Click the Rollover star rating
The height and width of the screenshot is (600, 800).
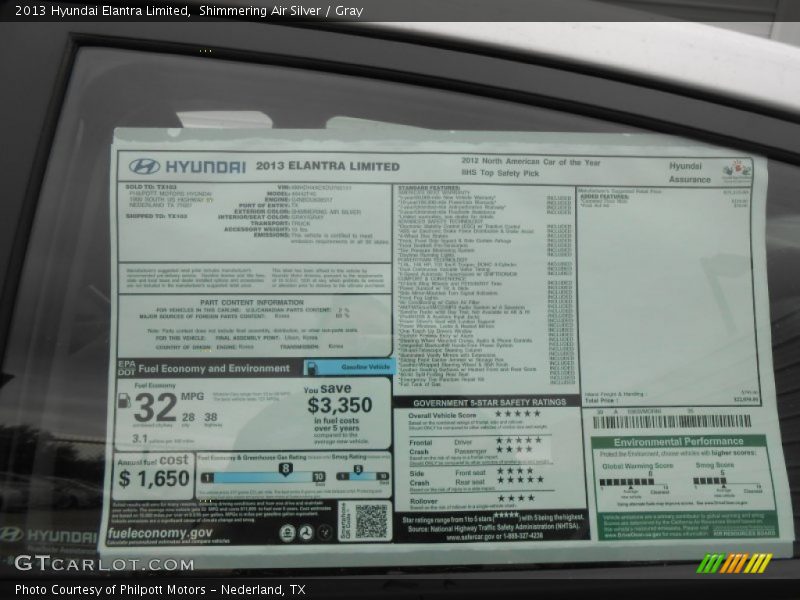516,498
